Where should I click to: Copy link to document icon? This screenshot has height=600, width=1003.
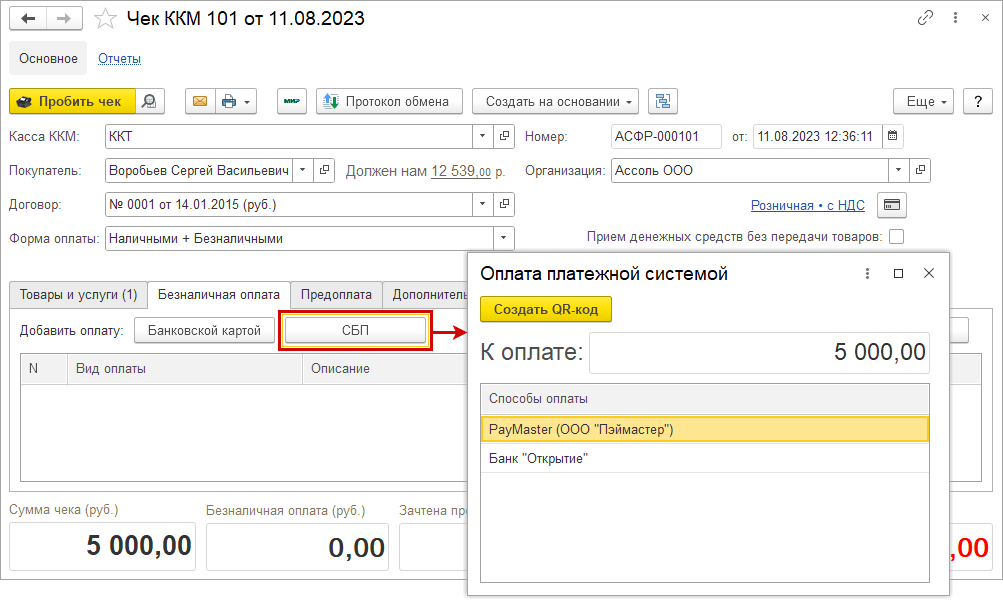point(925,19)
